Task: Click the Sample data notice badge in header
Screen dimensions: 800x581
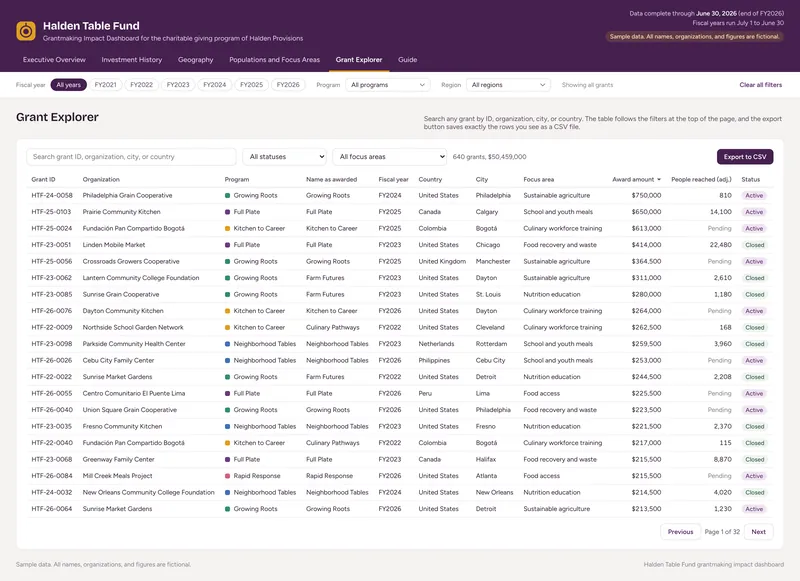Action: (x=694, y=37)
